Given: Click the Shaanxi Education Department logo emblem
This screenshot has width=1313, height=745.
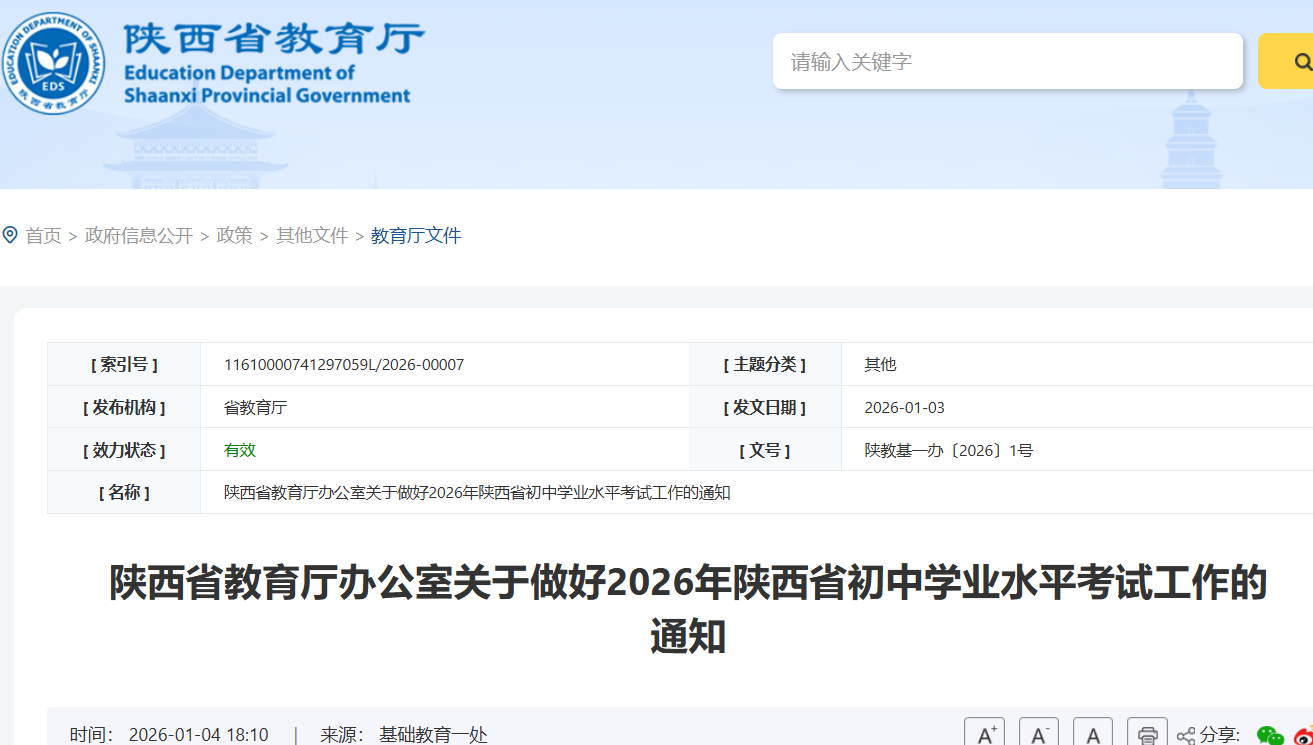Looking at the screenshot, I should [x=54, y=63].
